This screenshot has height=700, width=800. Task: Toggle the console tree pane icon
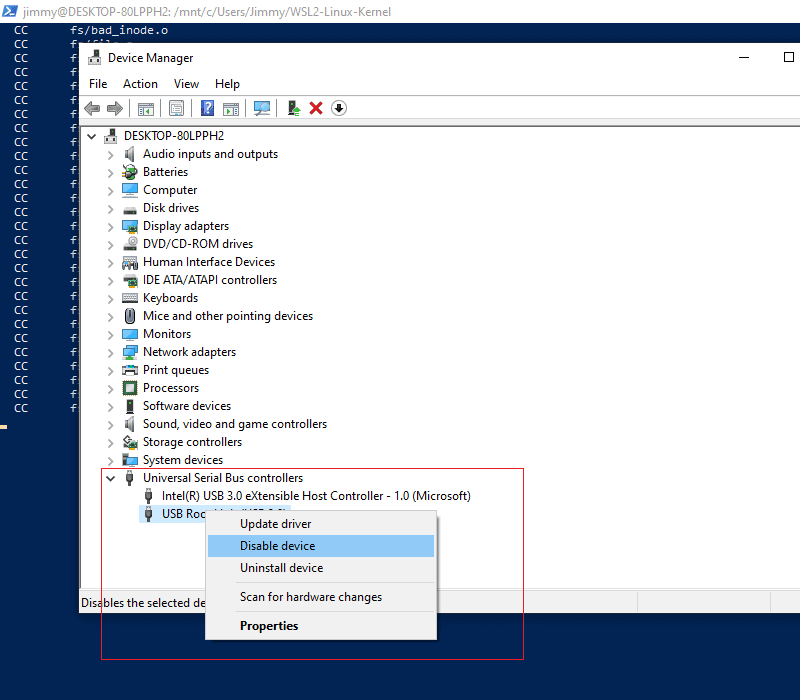(145, 109)
